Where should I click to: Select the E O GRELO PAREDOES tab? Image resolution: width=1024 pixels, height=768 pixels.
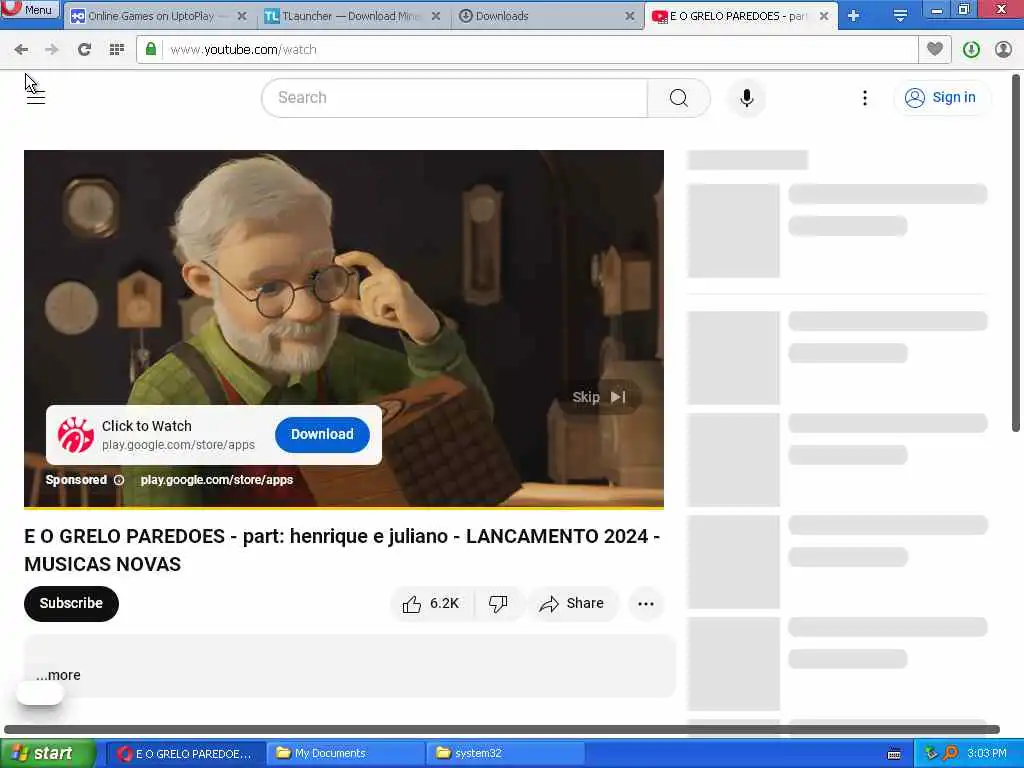click(x=741, y=16)
